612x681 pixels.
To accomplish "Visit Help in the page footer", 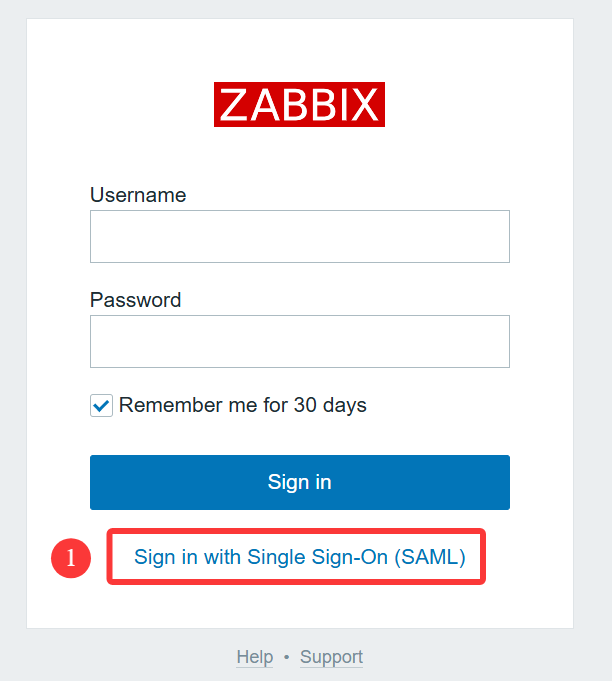I will click(254, 657).
